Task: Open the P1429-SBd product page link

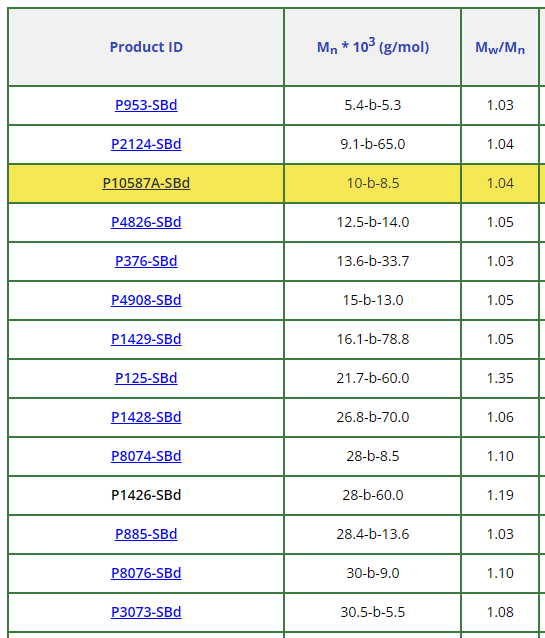Action: [x=146, y=339]
